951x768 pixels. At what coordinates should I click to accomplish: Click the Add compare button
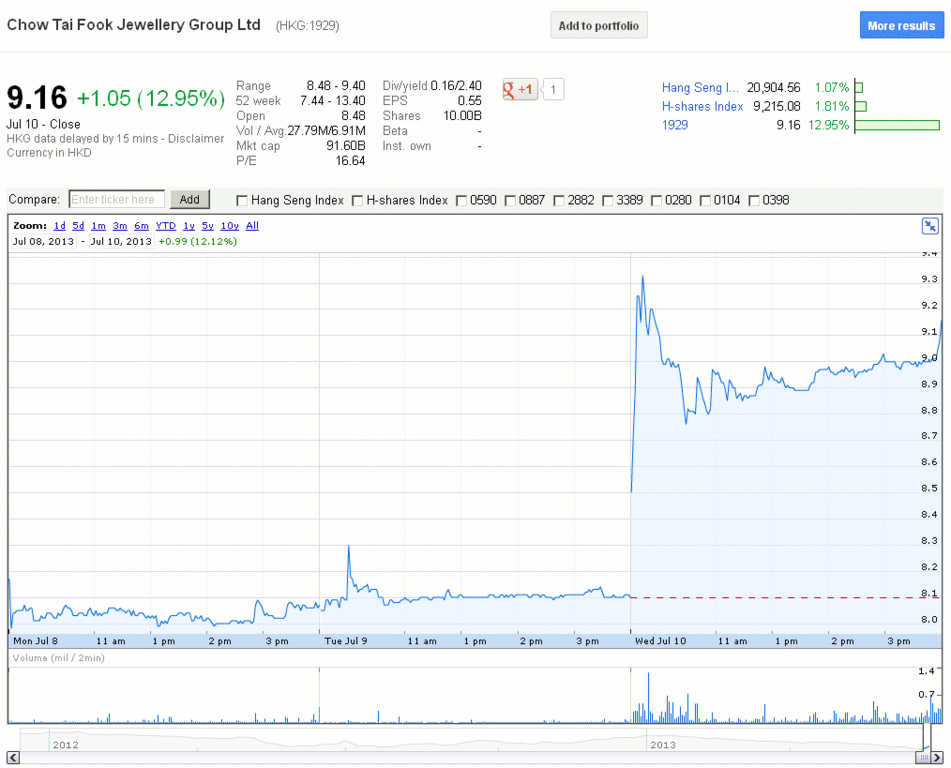(189, 199)
